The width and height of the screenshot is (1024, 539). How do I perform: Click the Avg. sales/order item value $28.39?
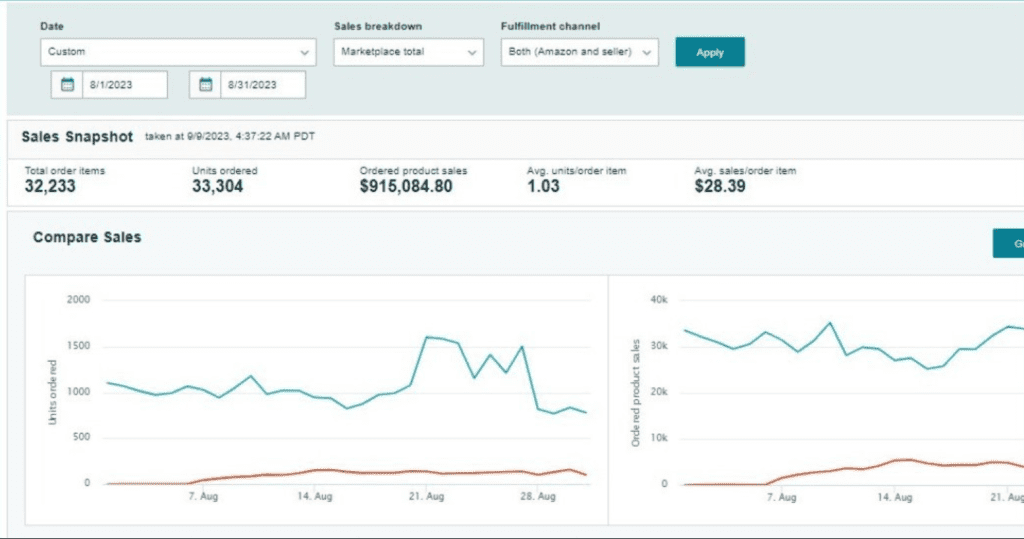pos(719,186)
